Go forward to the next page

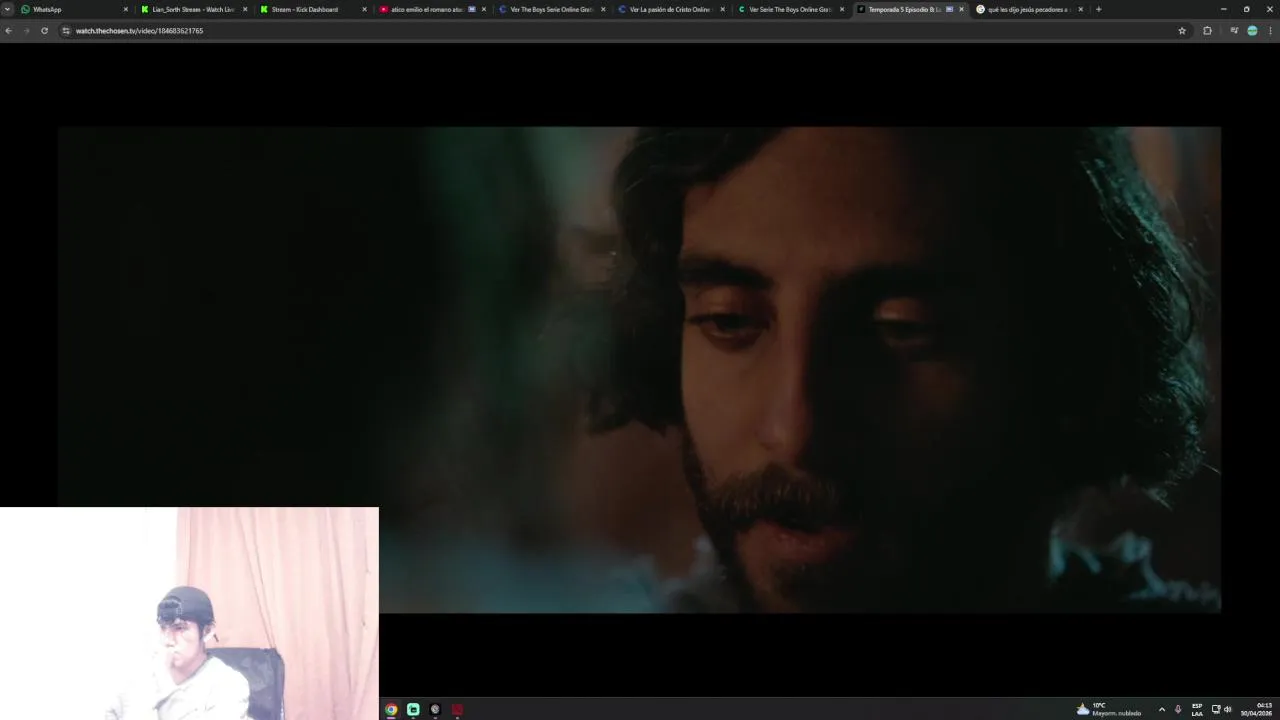[26, 31]
